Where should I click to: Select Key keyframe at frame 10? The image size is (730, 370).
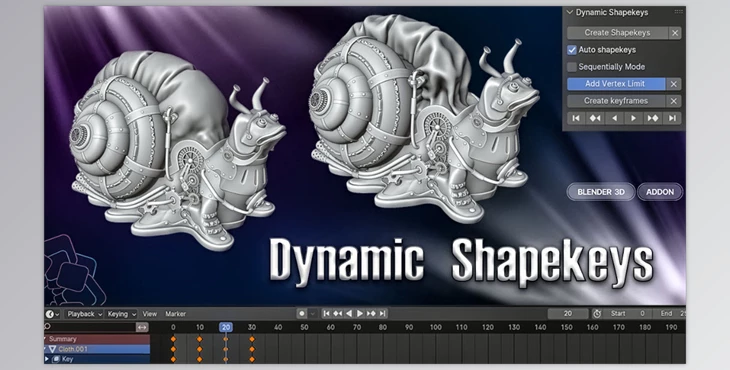coord(199,359)
